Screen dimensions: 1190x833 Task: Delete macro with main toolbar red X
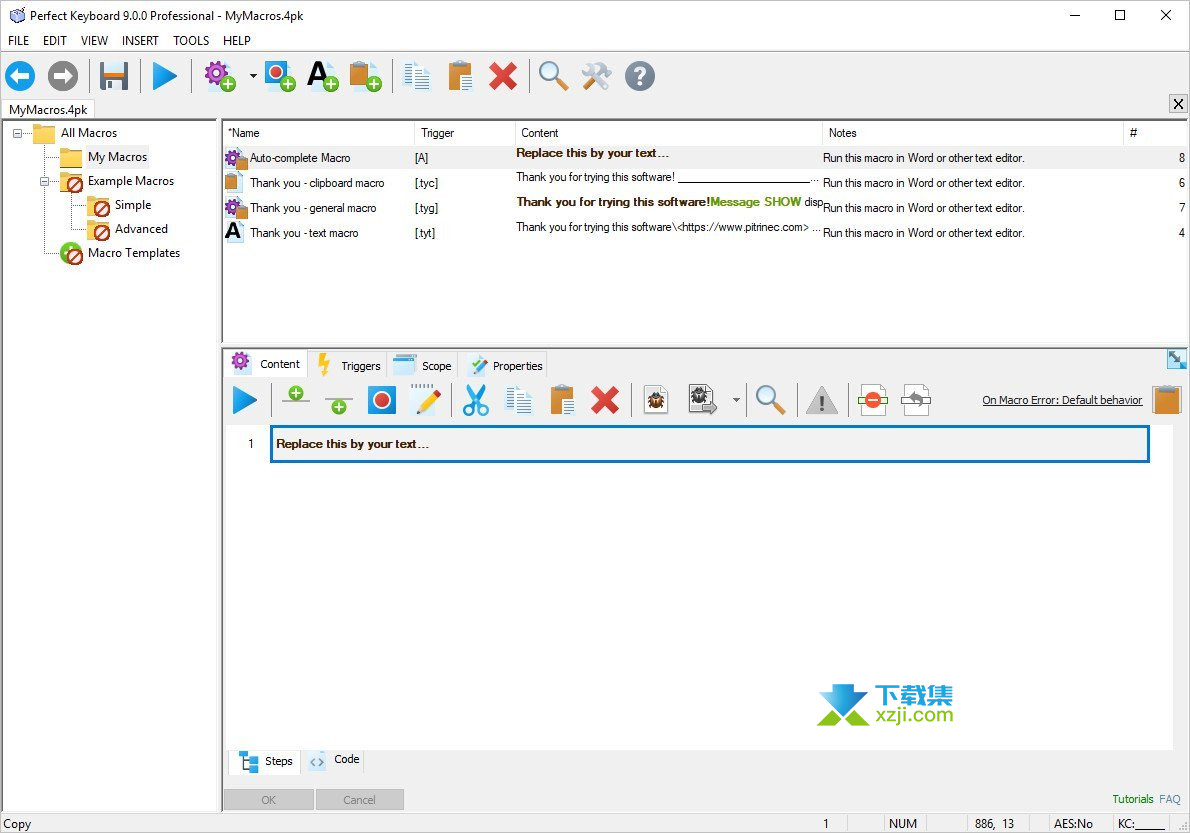pyautogui.click(x=503, y=76)
